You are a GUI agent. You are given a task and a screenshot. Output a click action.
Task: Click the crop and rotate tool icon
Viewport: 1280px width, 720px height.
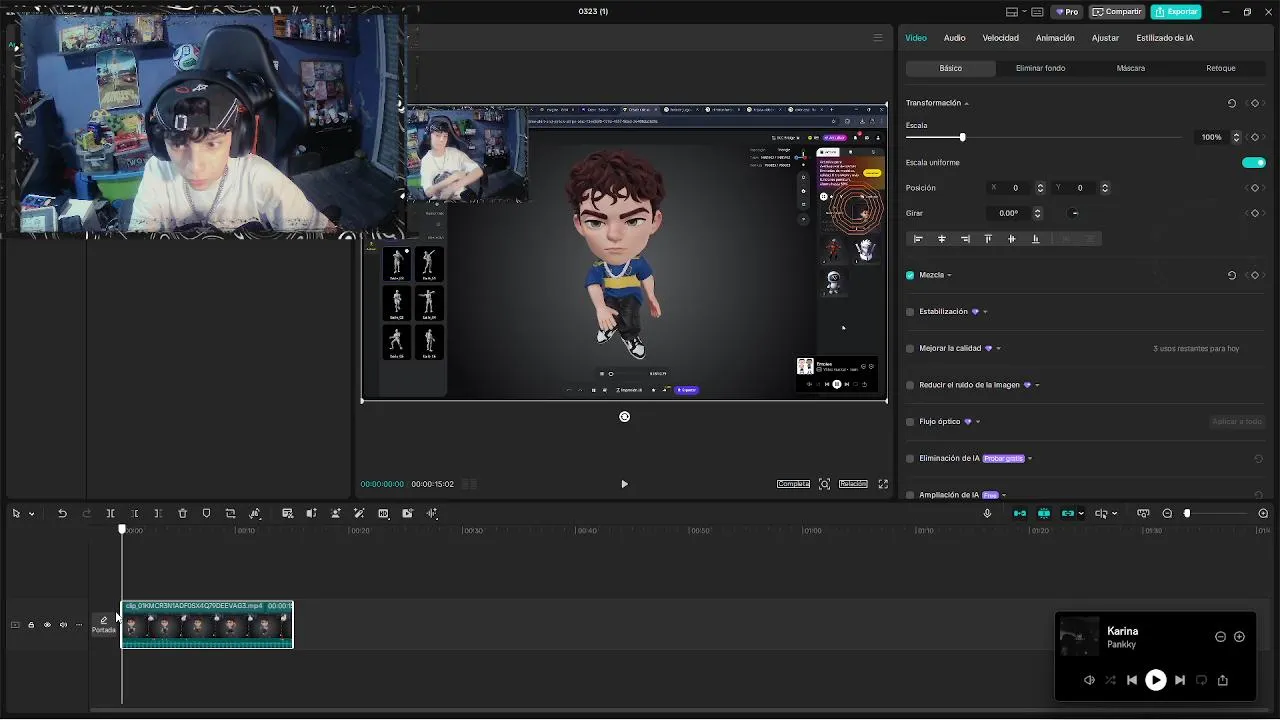230,513
